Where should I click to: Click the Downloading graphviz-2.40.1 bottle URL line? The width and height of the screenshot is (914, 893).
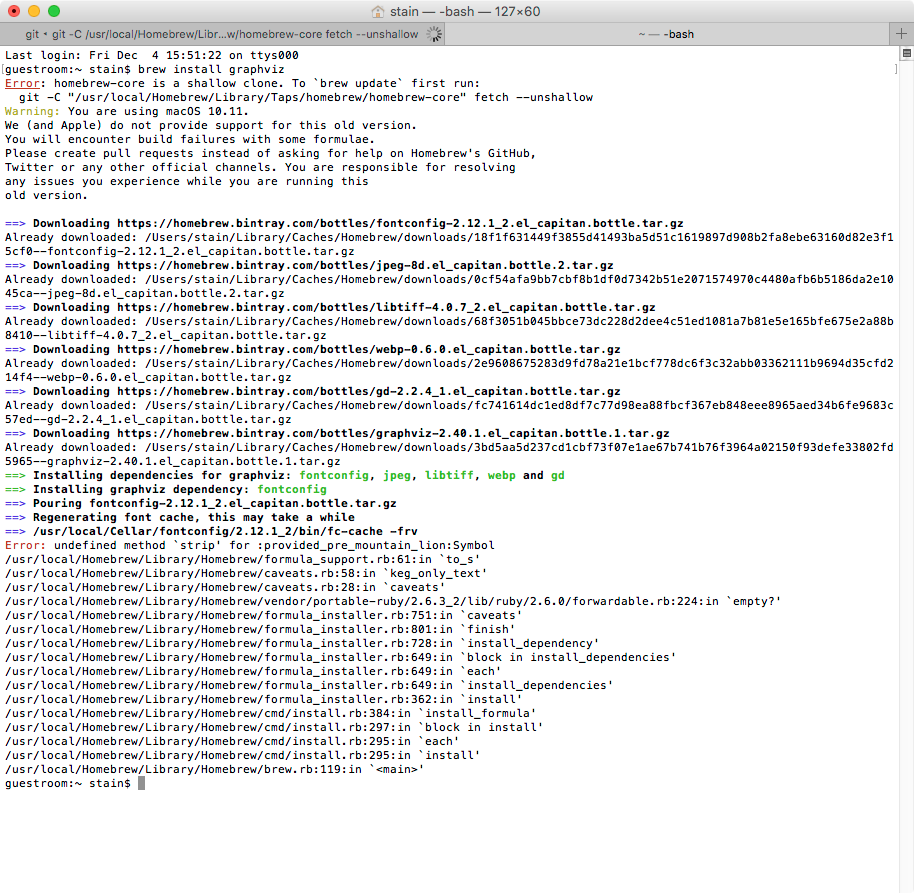pos(337,433)
